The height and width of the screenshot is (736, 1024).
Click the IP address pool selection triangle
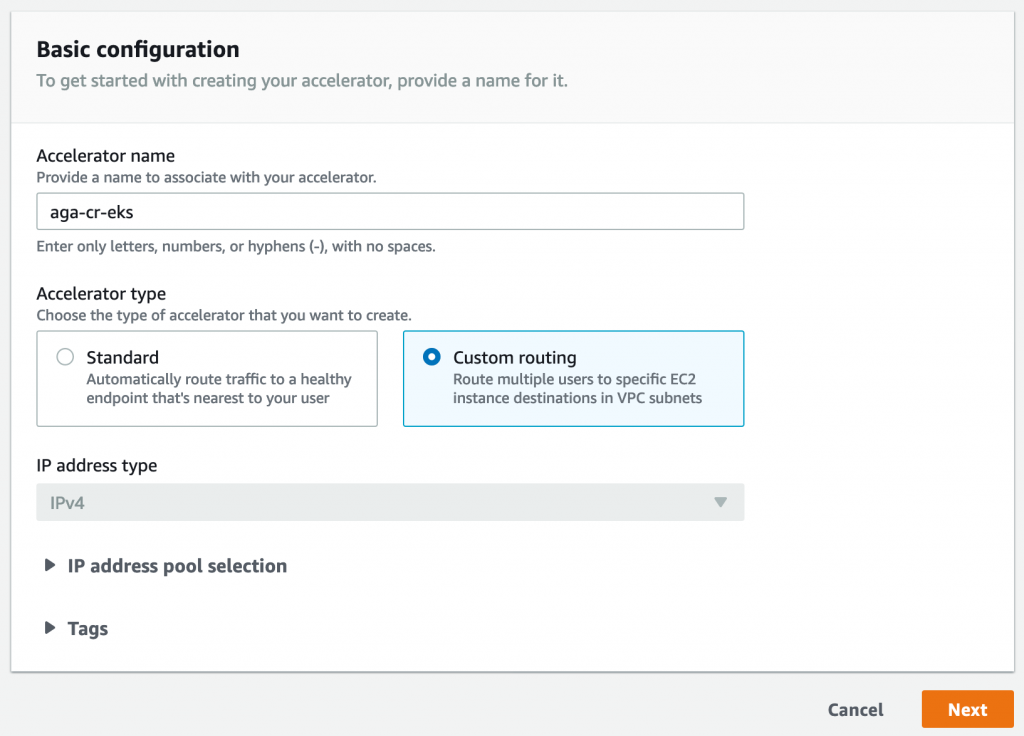pyautogui.click(x=50, y=566)
